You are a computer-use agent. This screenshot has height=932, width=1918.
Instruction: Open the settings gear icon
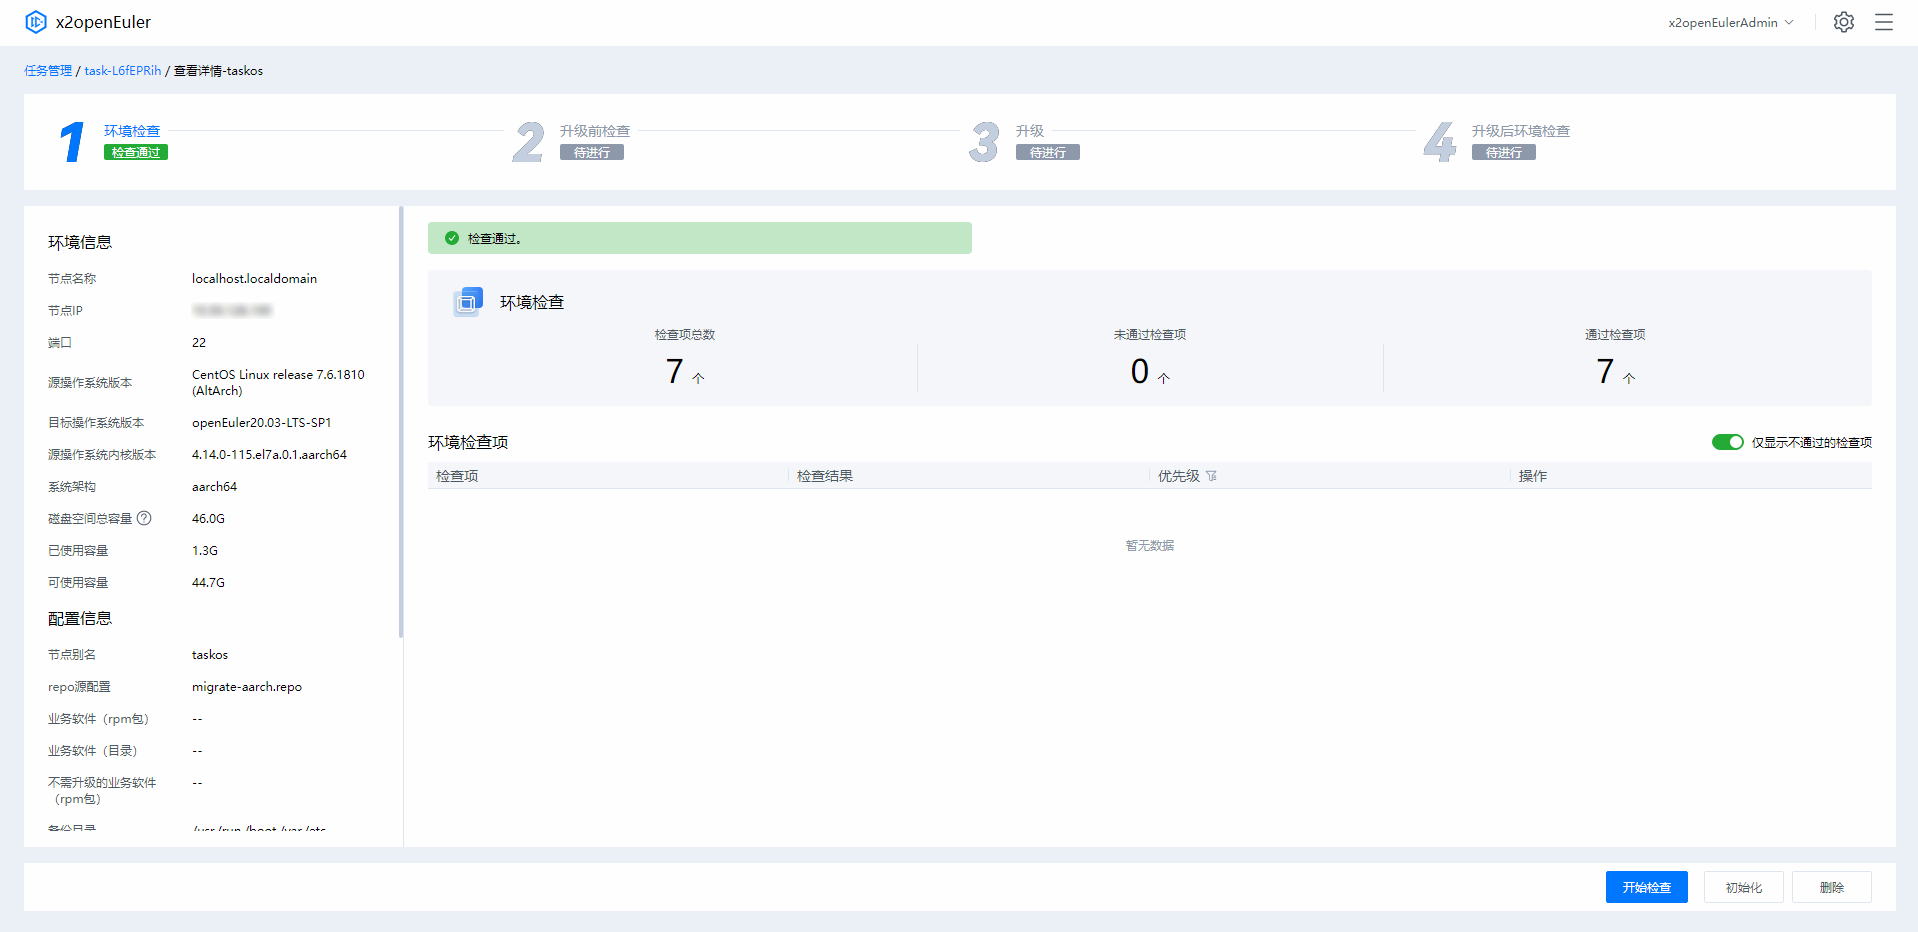(x=1843, y=22)
